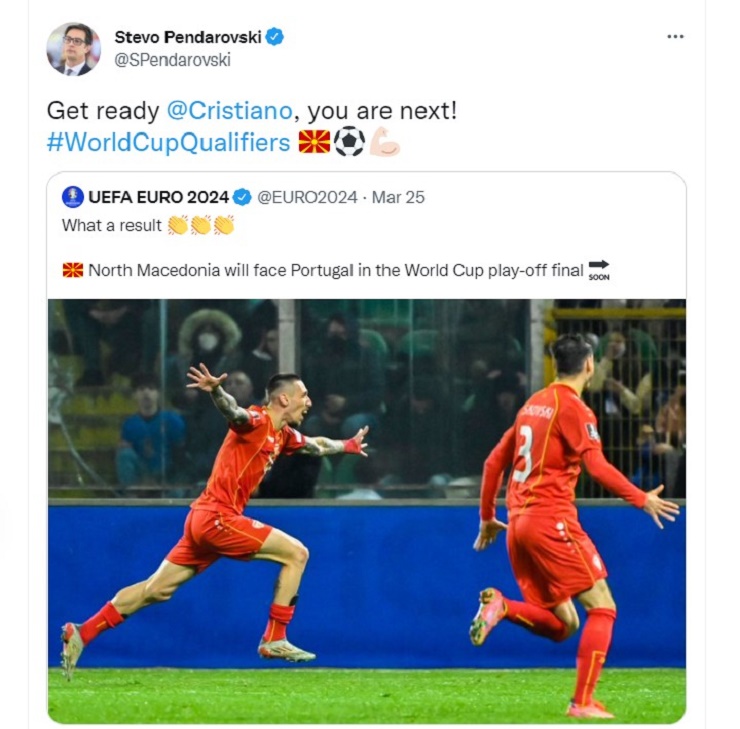The height and width of the screenshot is (729, 740).
Task: Open the #WorldCupQualifiers hashtag link
Action: 168,142
